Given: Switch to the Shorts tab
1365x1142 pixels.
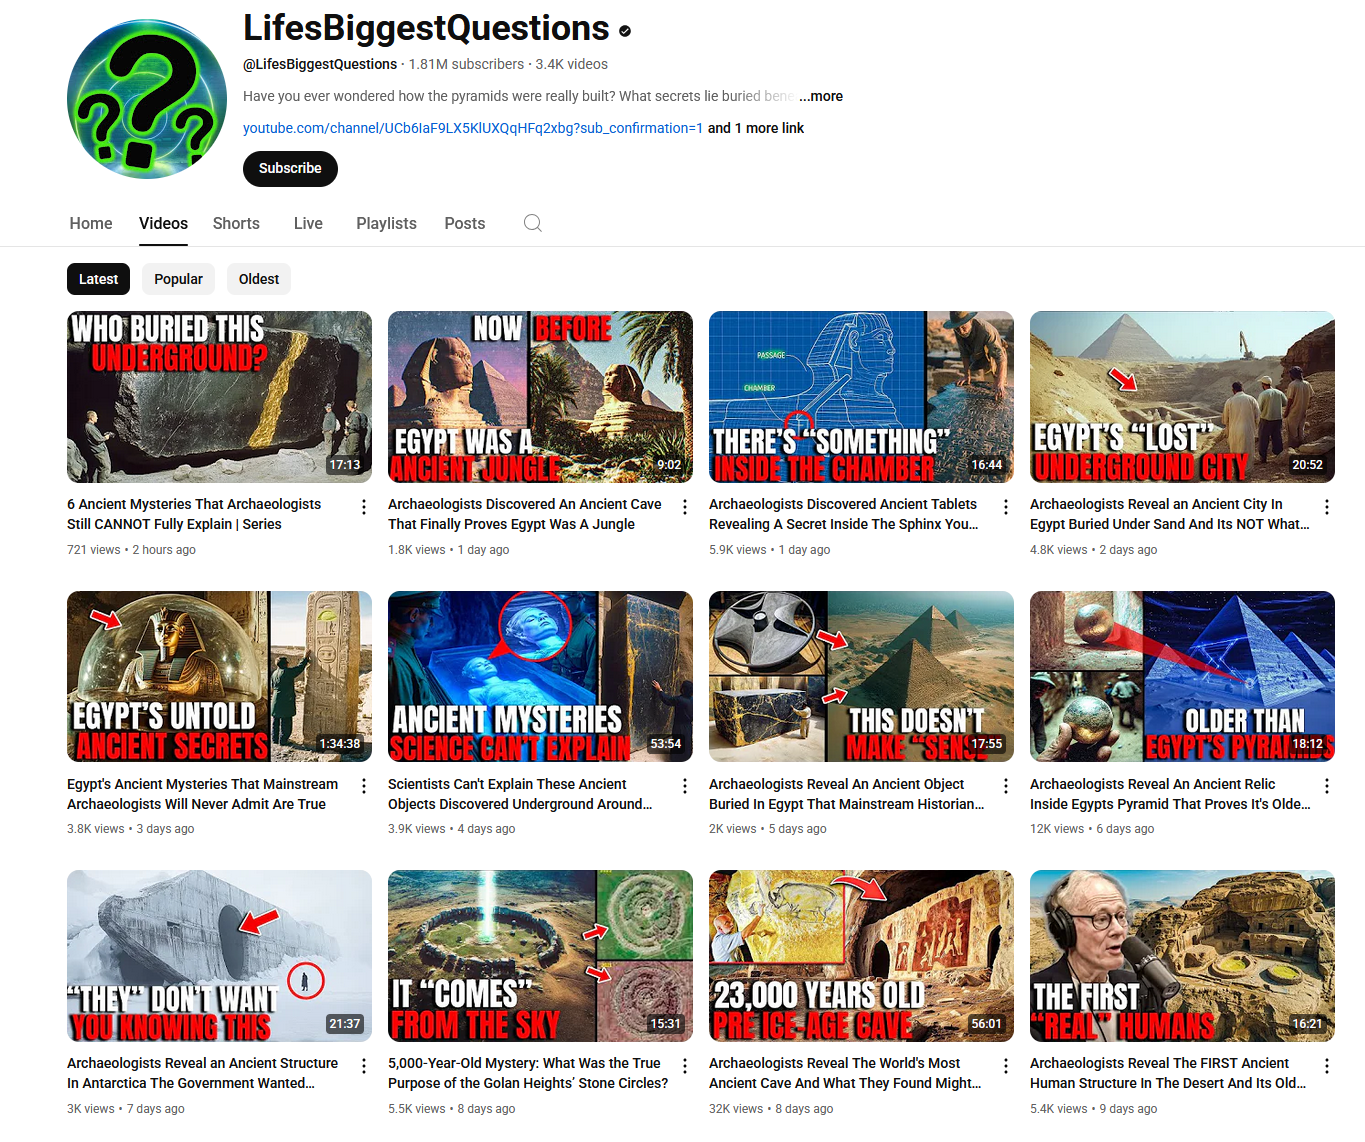Looking at the screenshot, I should pyautogui.click(x=236, y=223).
